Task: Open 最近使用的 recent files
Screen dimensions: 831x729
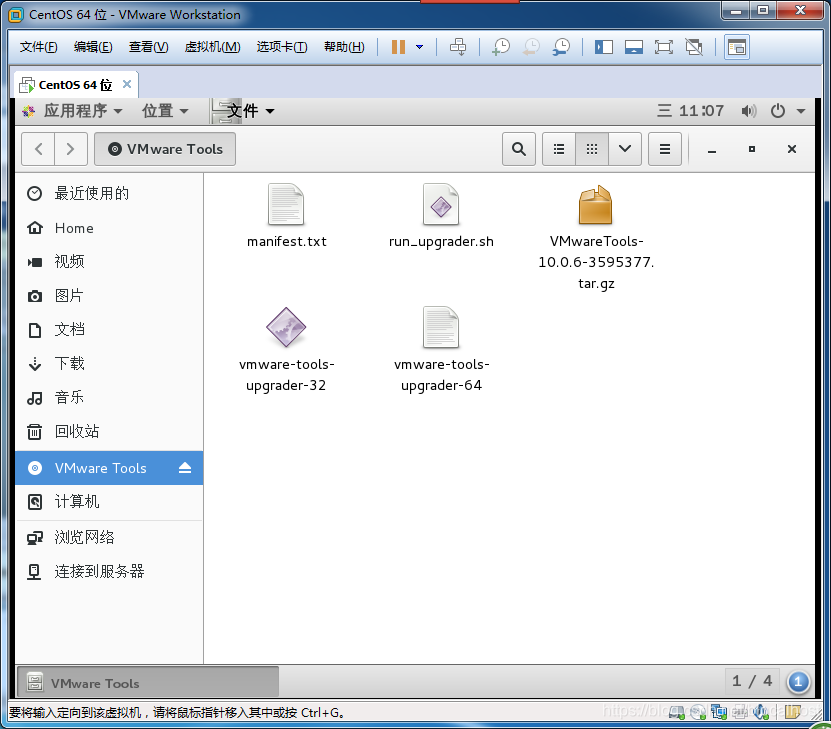Action: click(109, 193)
